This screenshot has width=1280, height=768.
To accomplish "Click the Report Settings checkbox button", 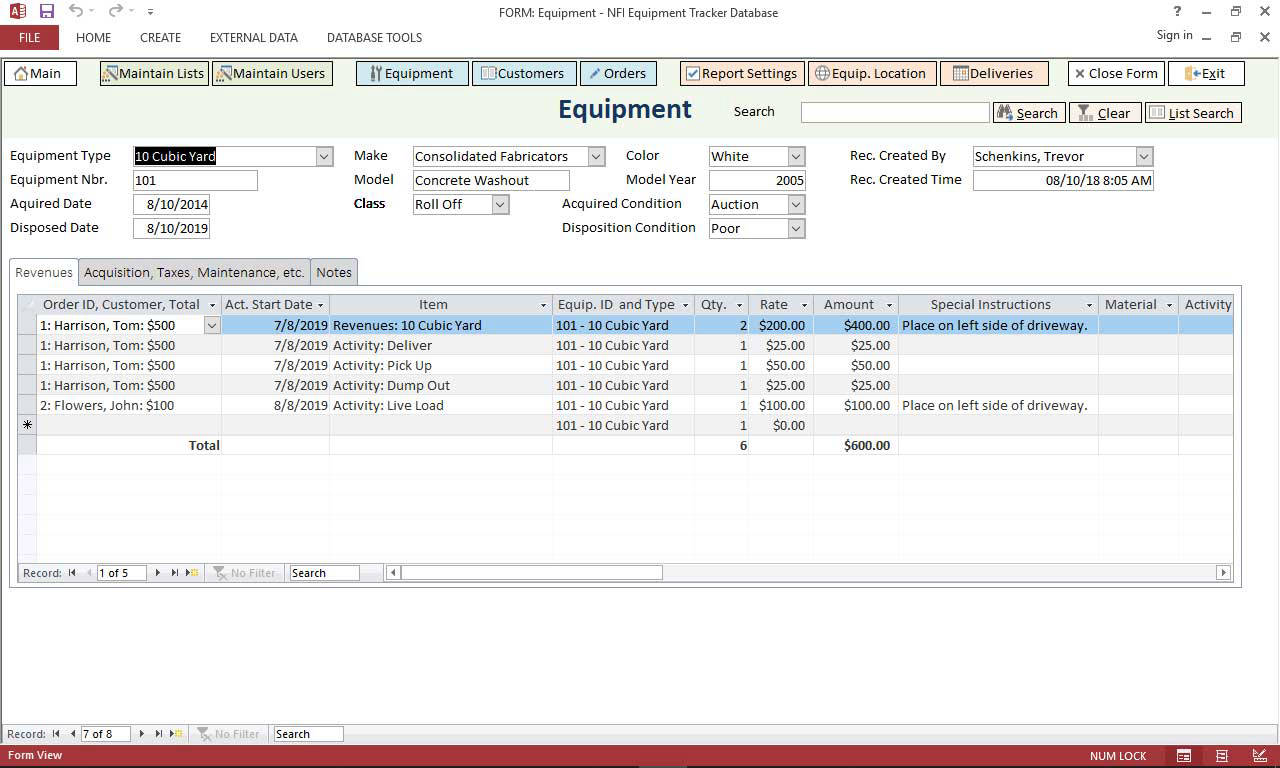I will tap(741, 73).
